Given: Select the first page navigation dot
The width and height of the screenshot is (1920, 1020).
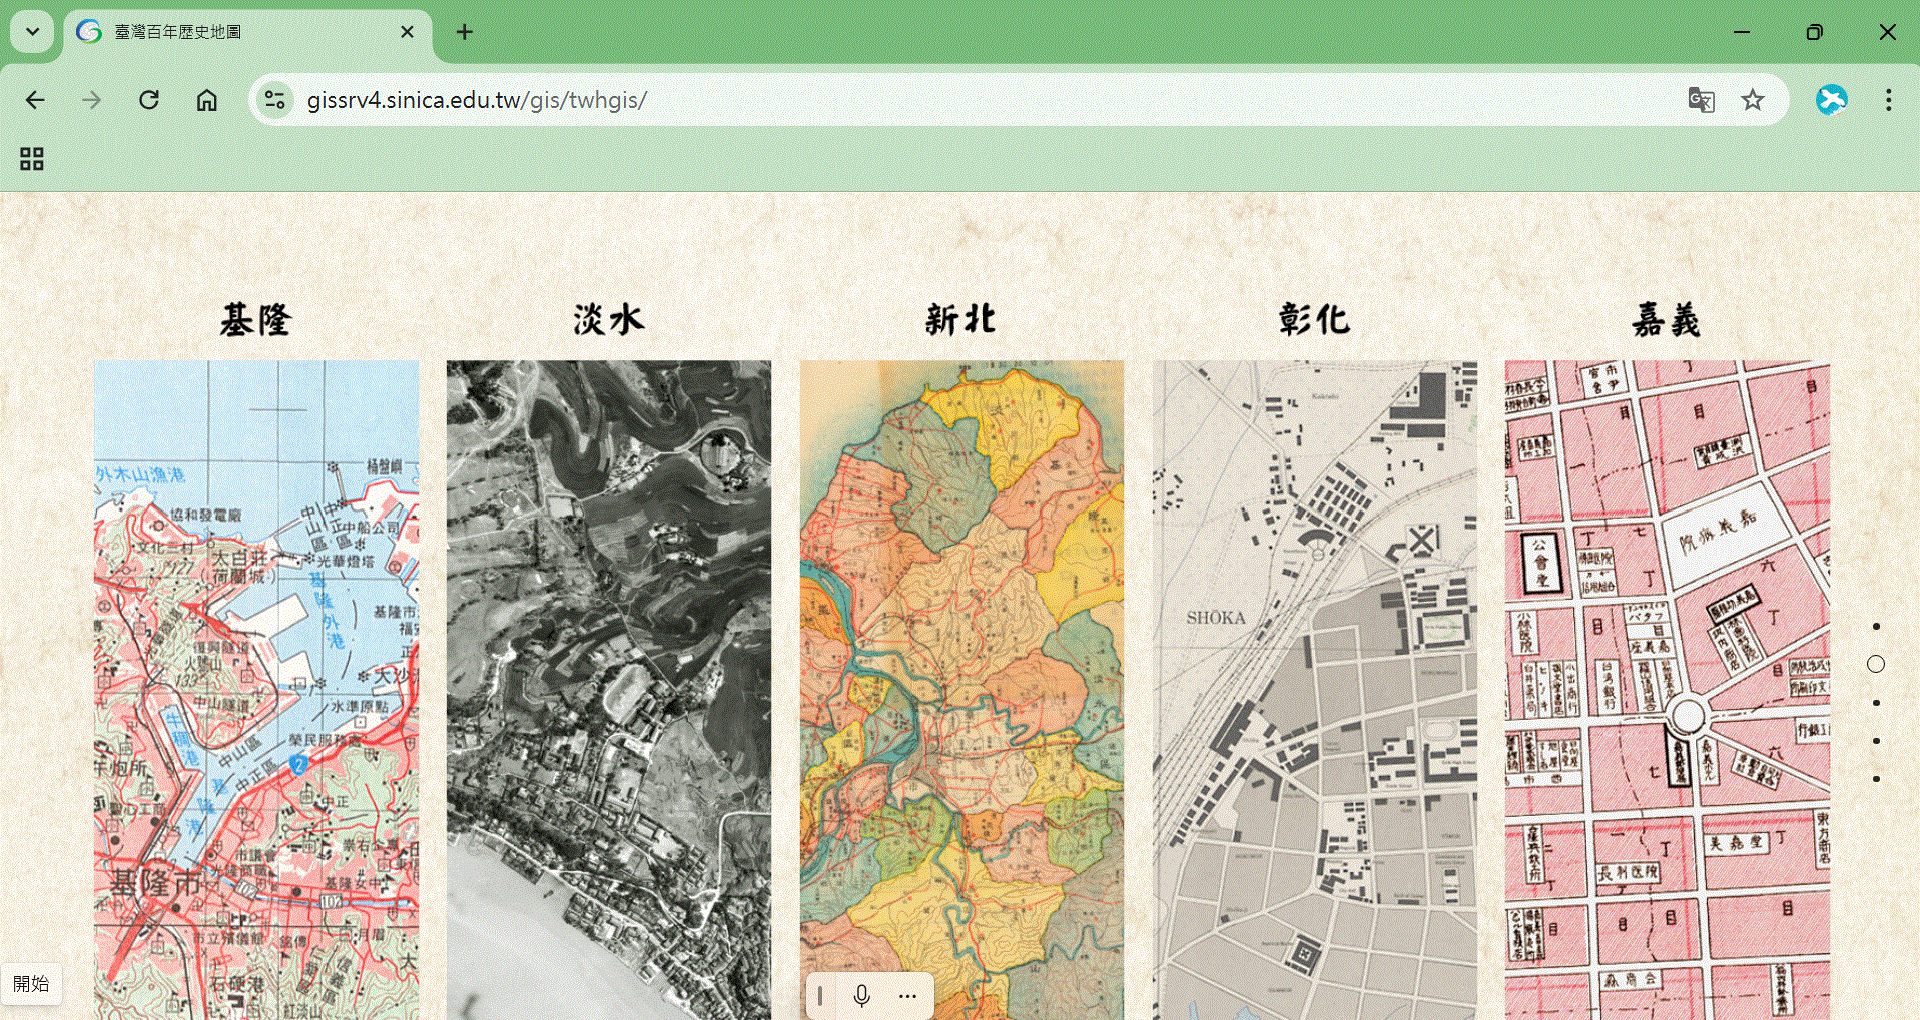Looking at the screenshot, I should point(1876,627).
